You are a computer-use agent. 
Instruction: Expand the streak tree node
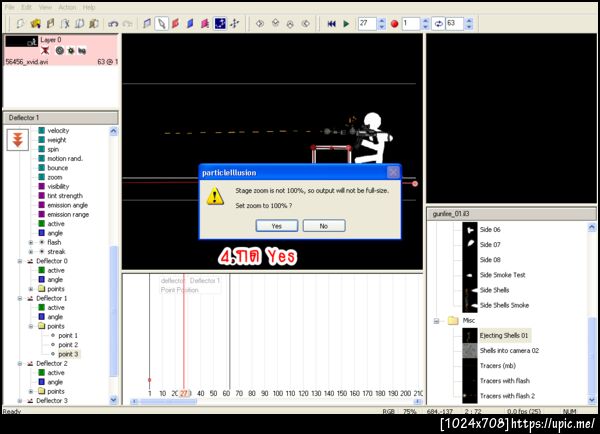pos(31,251)
